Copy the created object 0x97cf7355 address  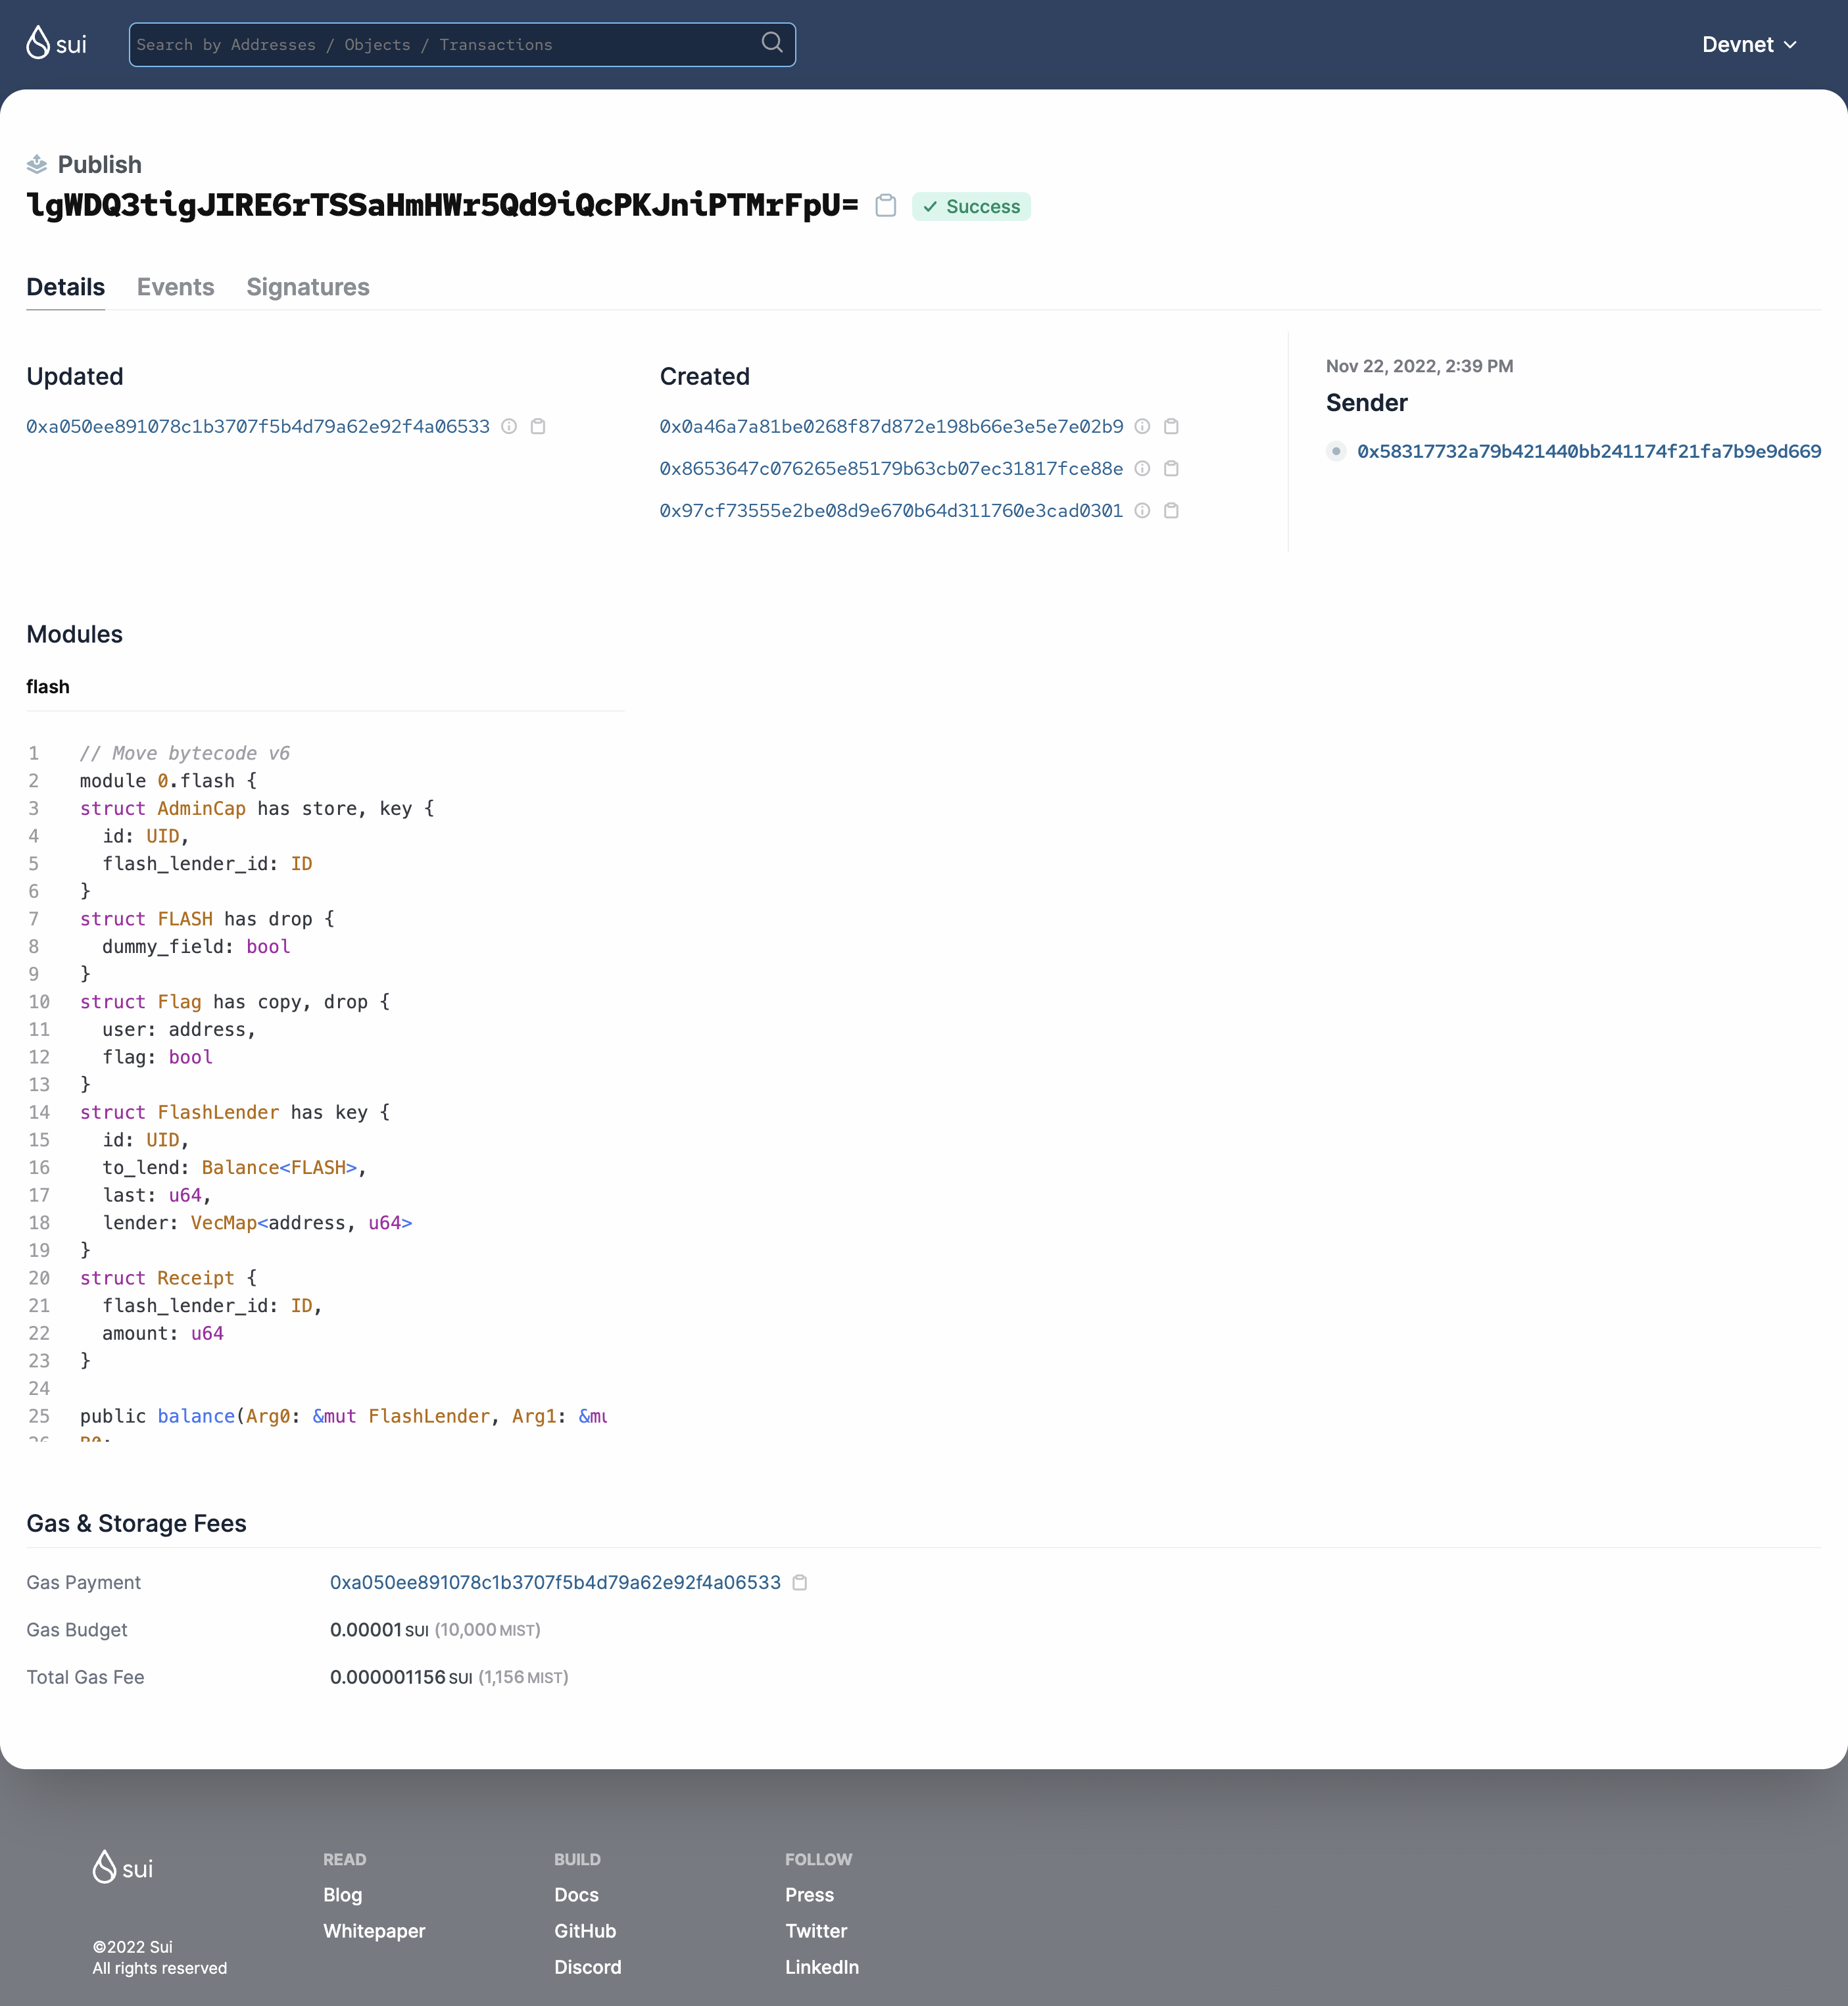[x=1171, y=511]
